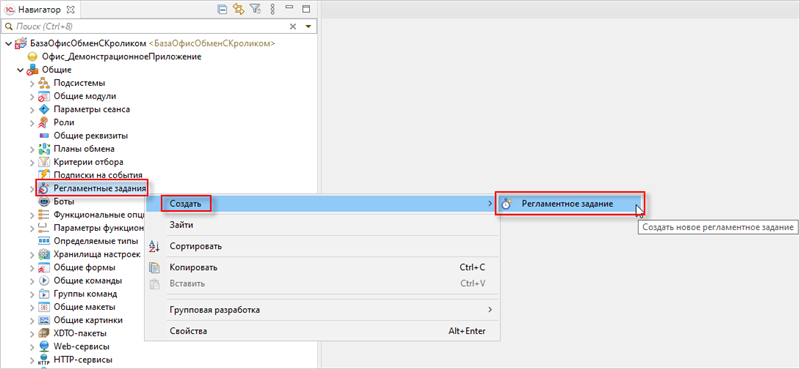The image size is (800, 369).
Task: Select the Общие модули tree icon
Action: 44,96
